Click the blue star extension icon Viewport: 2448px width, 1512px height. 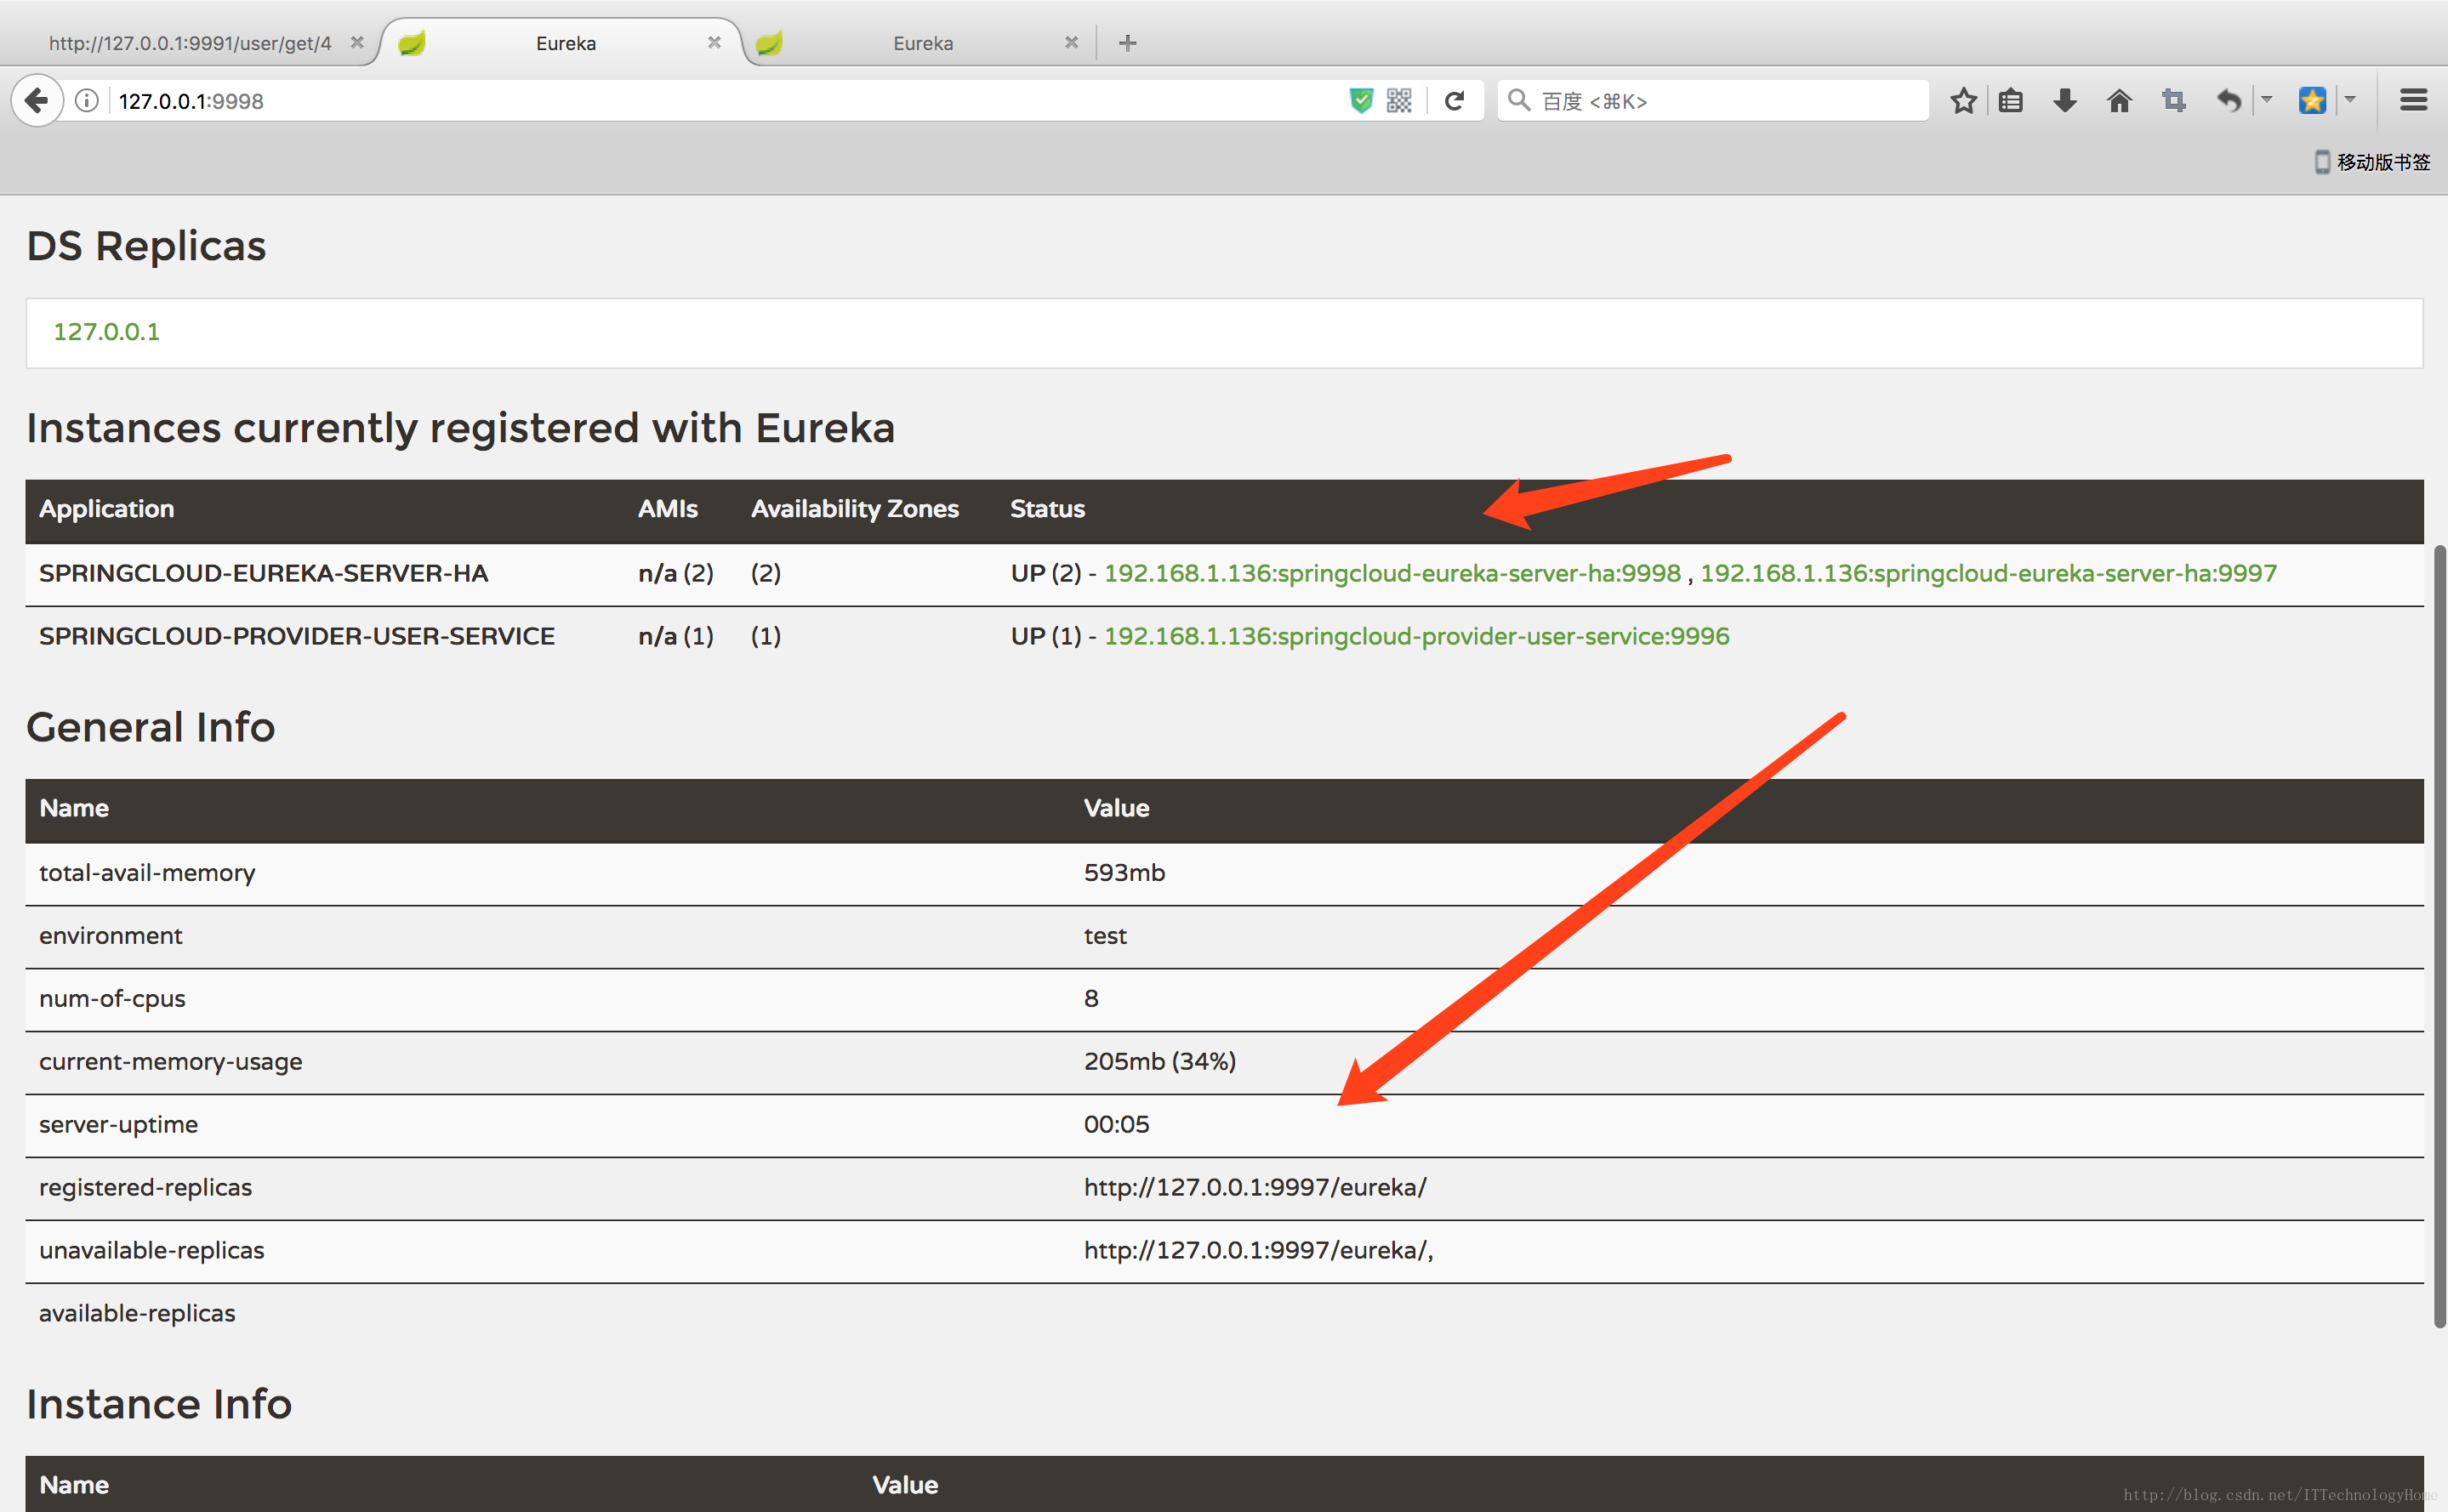click(2312, 101)
